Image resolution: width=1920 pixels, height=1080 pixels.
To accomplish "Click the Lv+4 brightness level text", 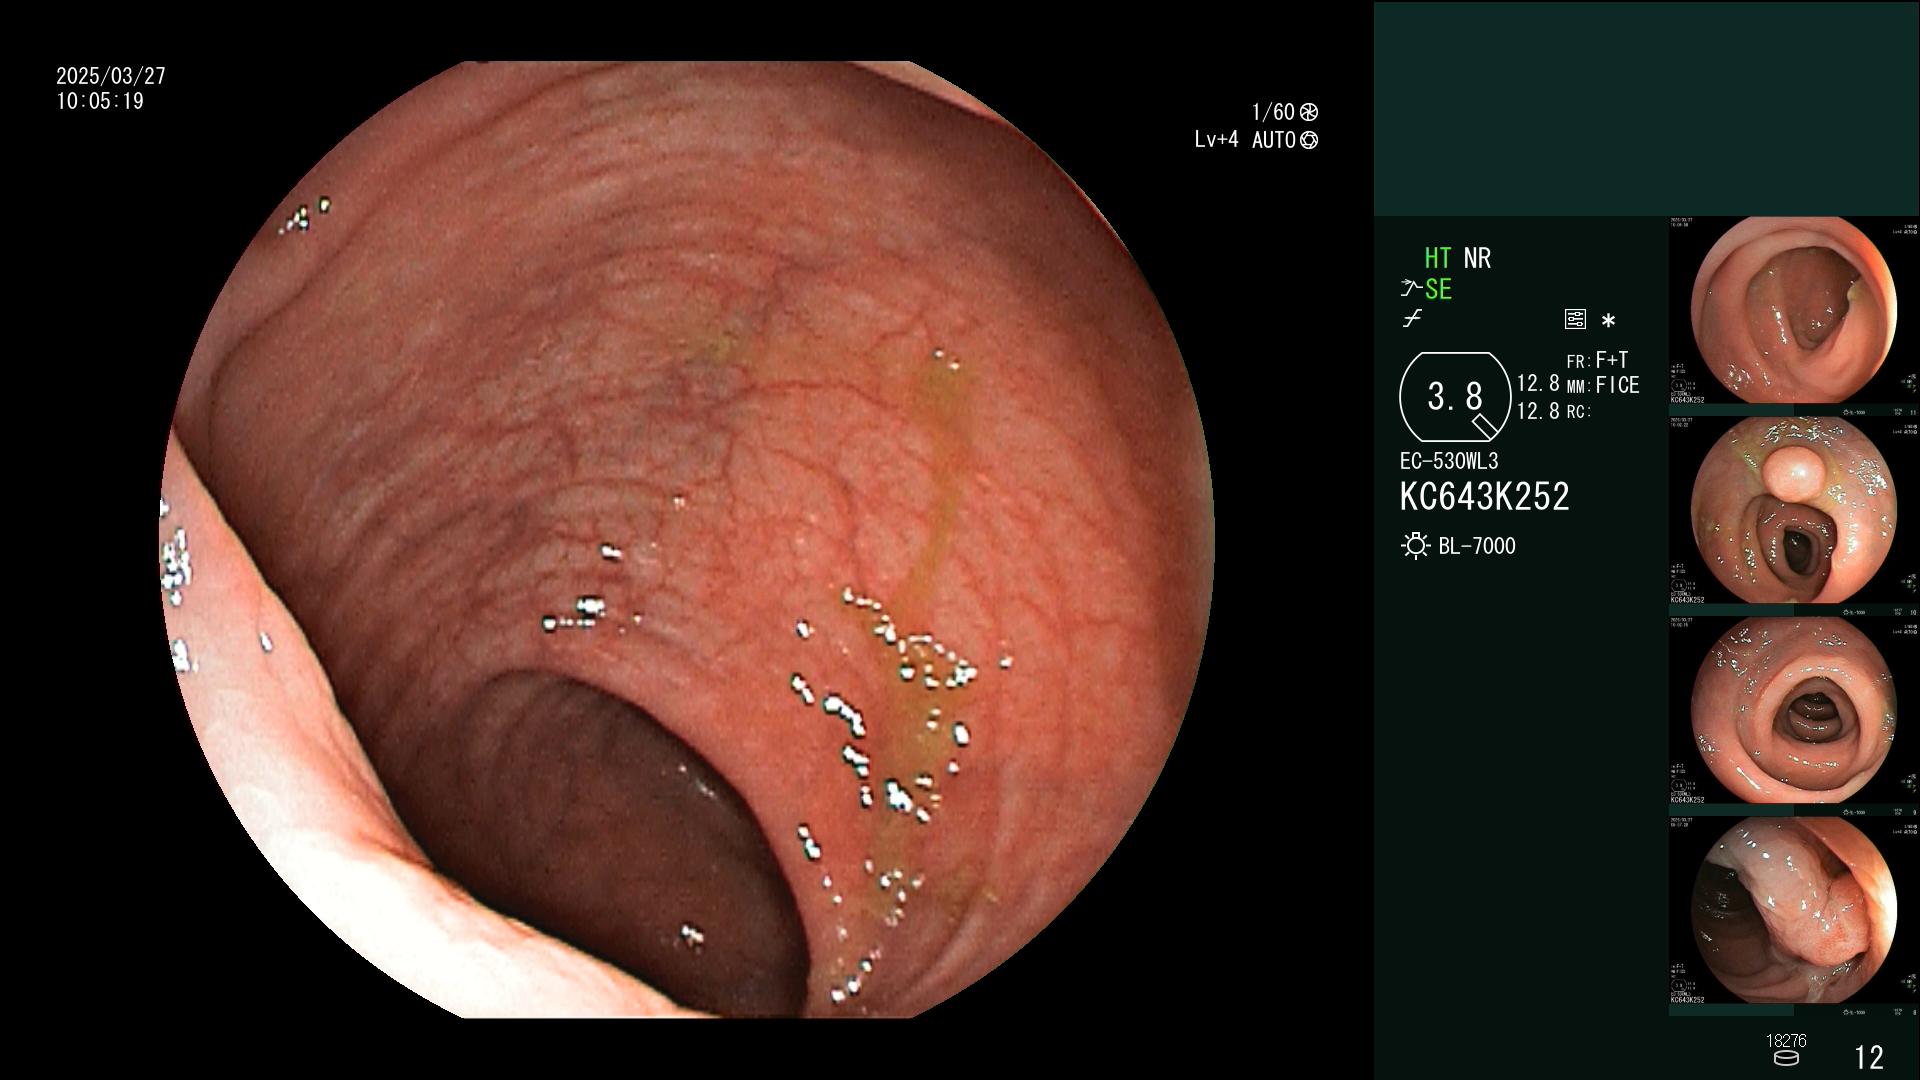I will tap(1216, 140).
